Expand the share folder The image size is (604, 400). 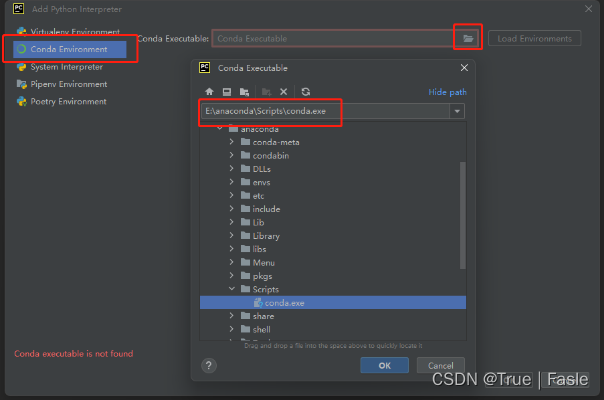(231, 316)
